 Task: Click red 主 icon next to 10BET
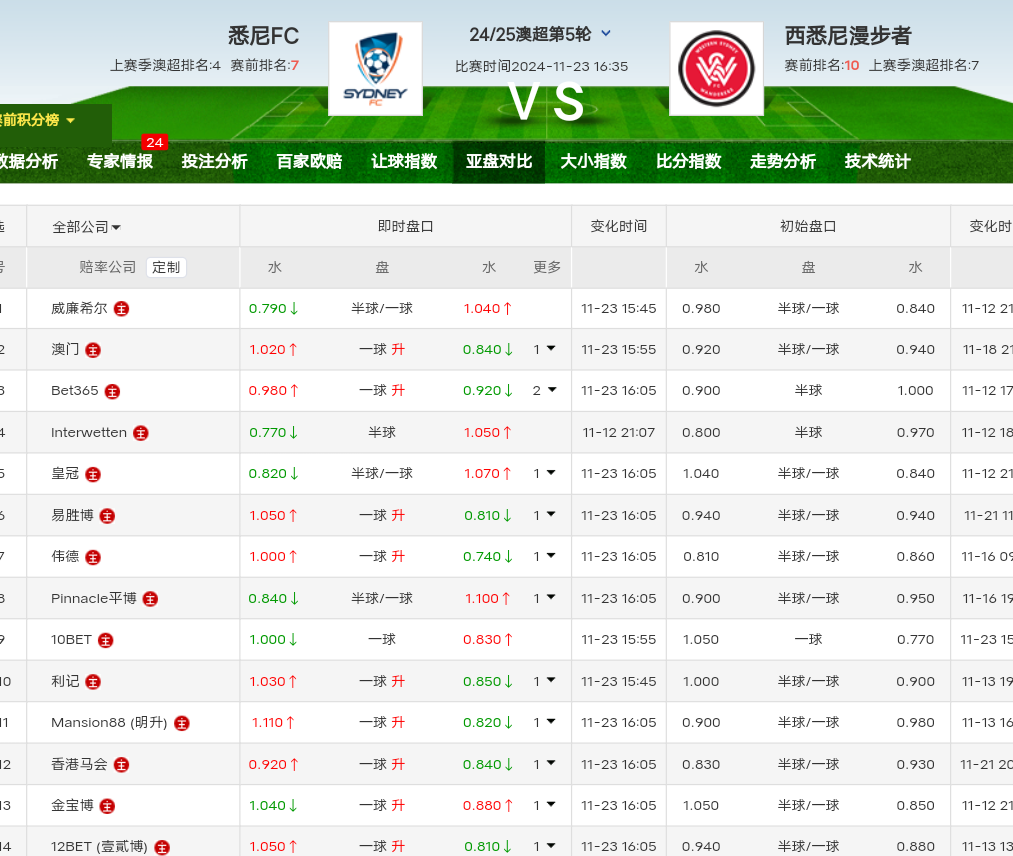click(105, 640)
